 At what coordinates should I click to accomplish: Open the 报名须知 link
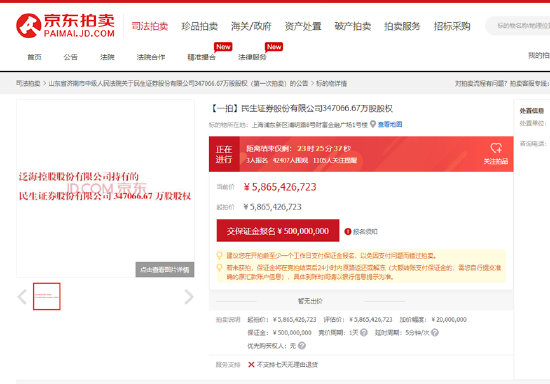(x=365, y=231)
